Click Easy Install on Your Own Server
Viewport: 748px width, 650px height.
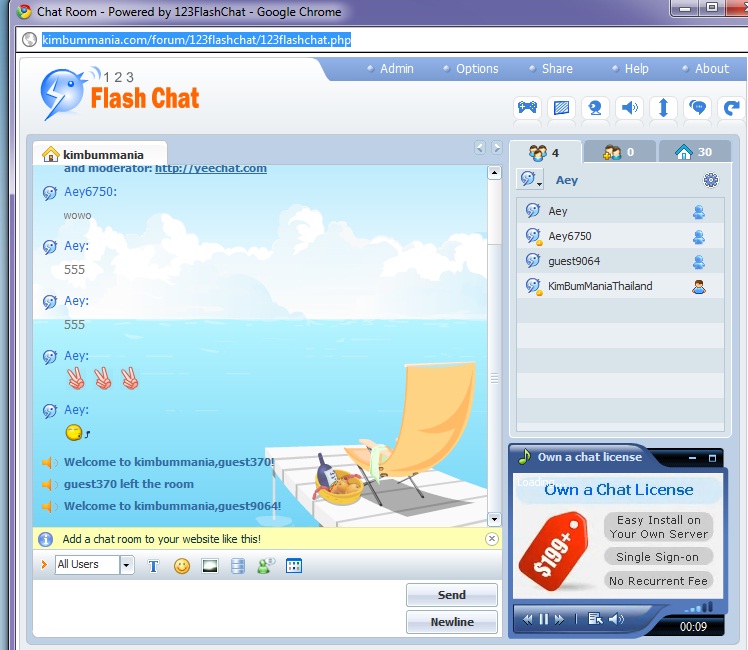pyautogui.click(x=658, y=526)
